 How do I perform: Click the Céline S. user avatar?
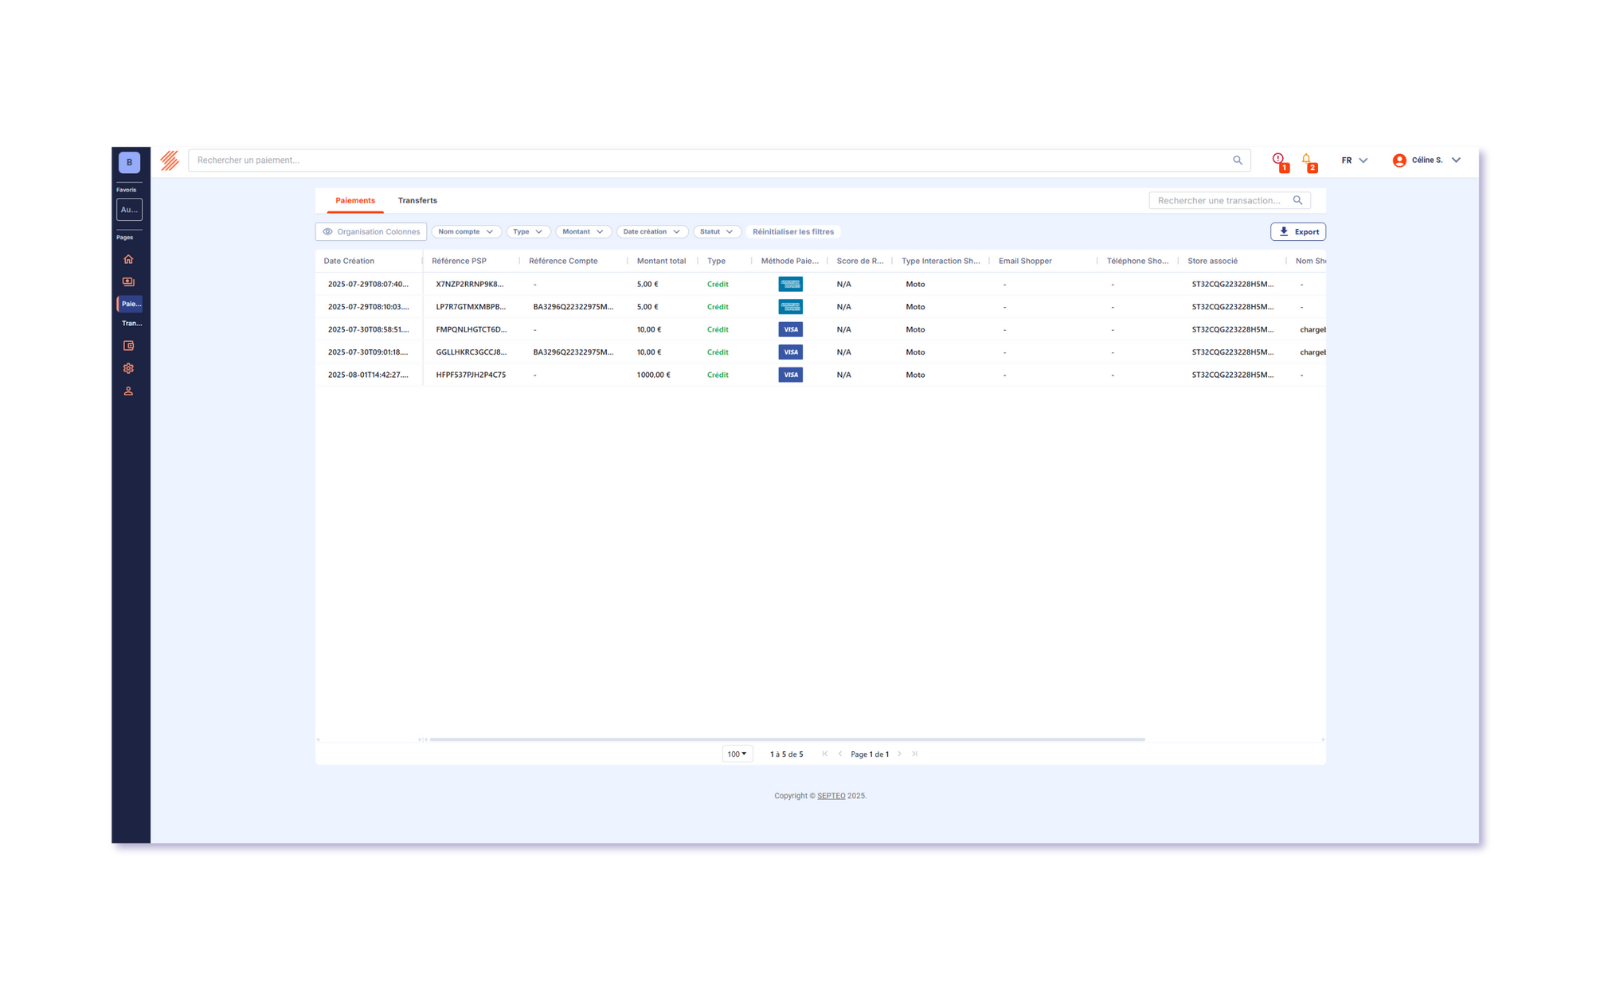[x=1399, y=160]
